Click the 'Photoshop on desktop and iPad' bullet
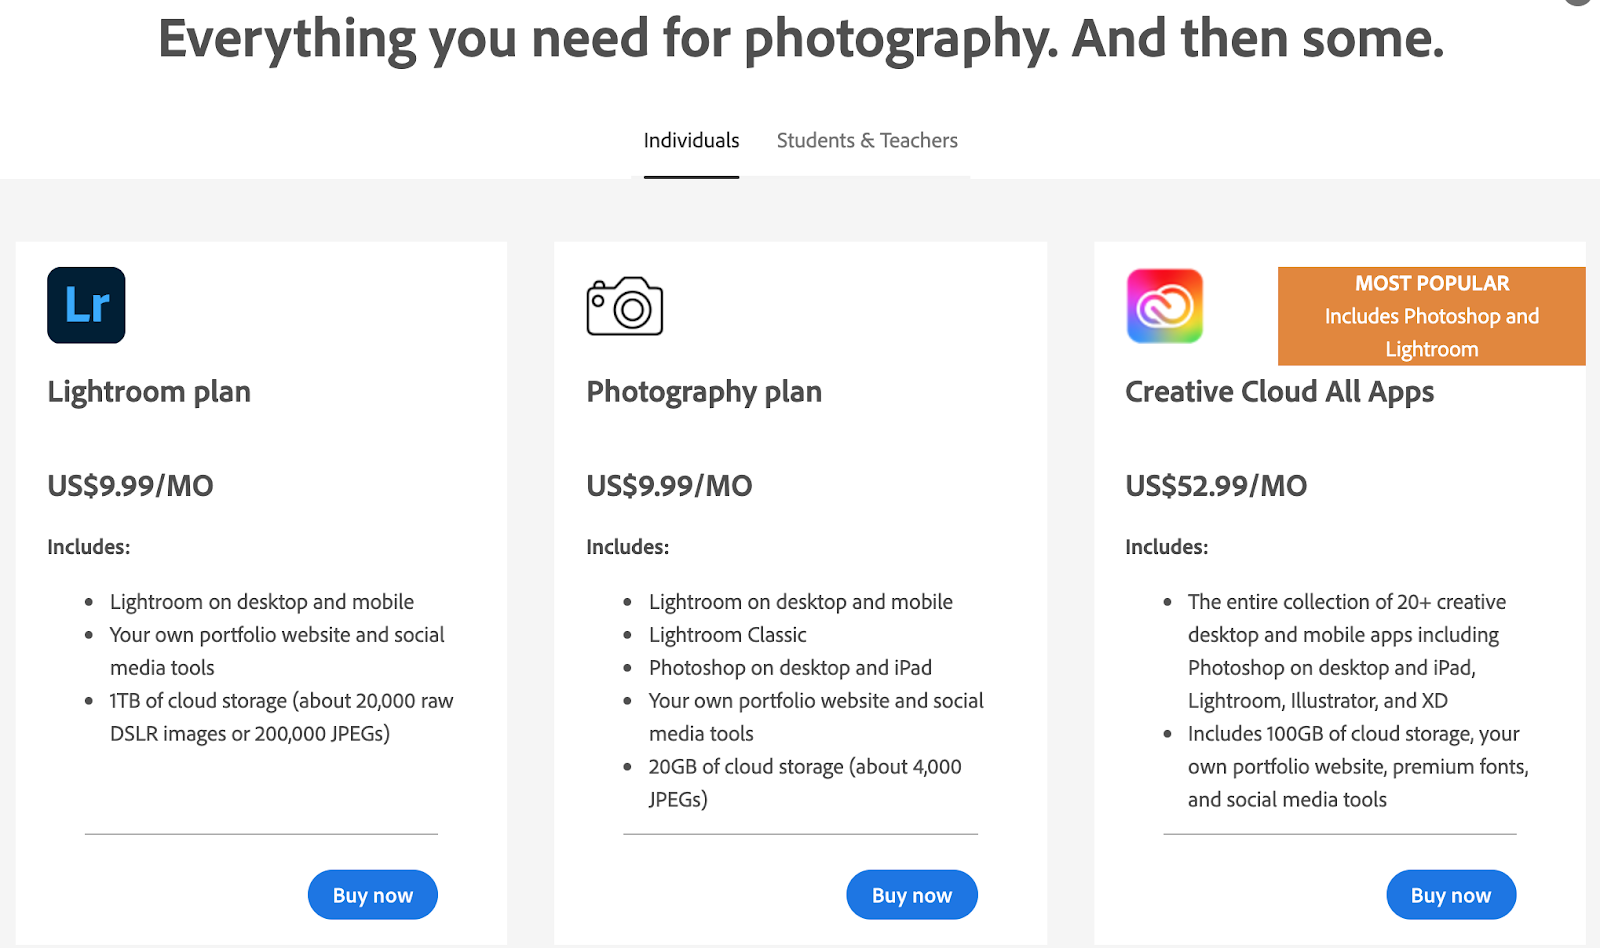Screen dimensions: 1600x948 [x=790, y=668]
